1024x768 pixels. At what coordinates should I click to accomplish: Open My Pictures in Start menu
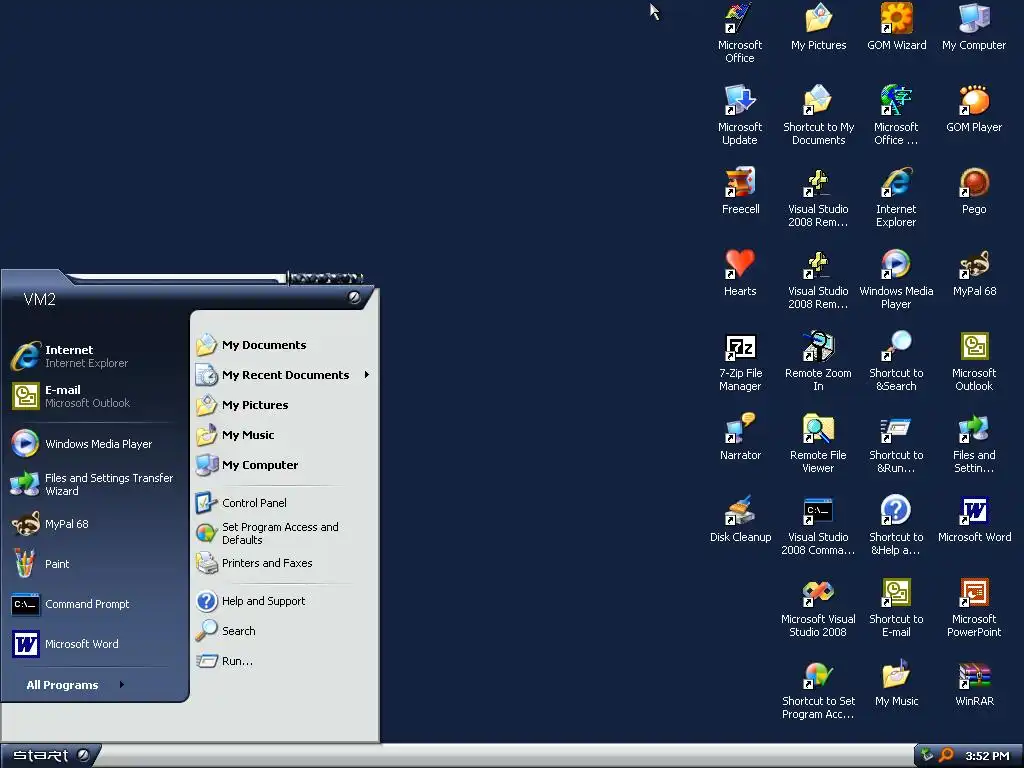[284, 405]
